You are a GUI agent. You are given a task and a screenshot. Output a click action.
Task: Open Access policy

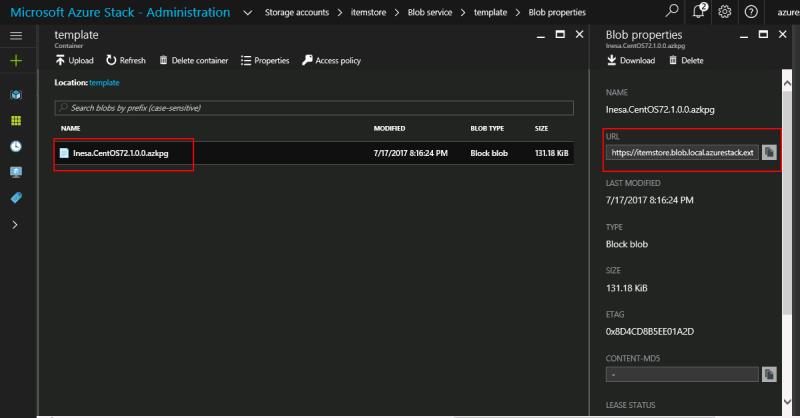pyautogui.click(x=331, y=60)
